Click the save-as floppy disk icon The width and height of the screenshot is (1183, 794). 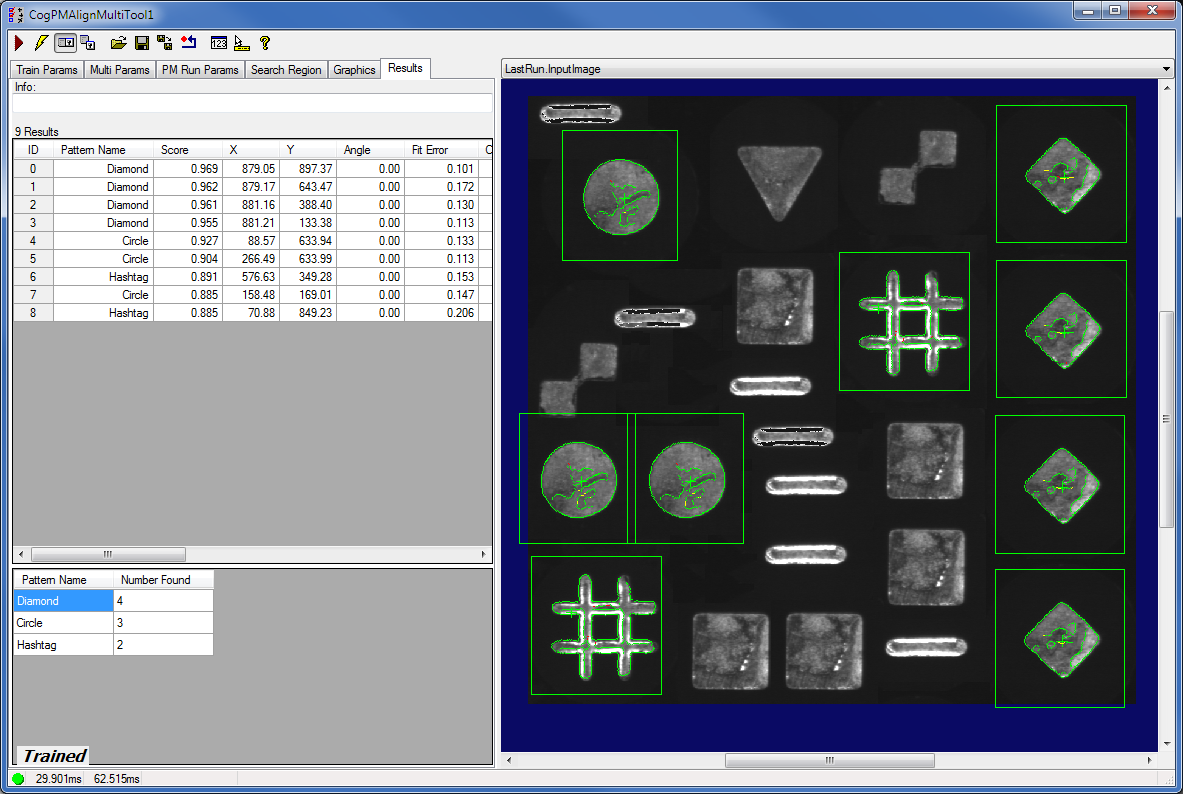click(164, 43)
